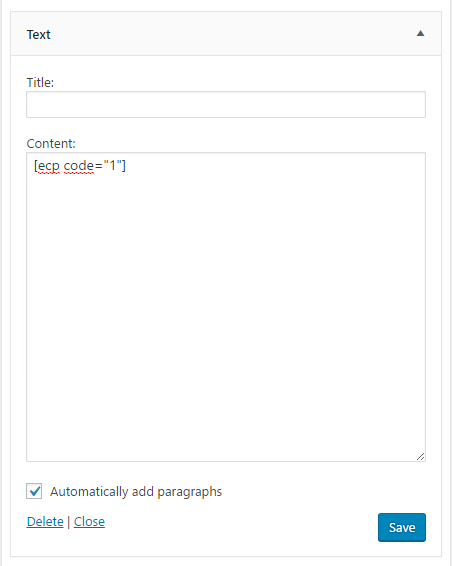Click the empty middle of the widget header bar
The height and width of the screenshot is (566, 452).
click(x=231, y=34)
